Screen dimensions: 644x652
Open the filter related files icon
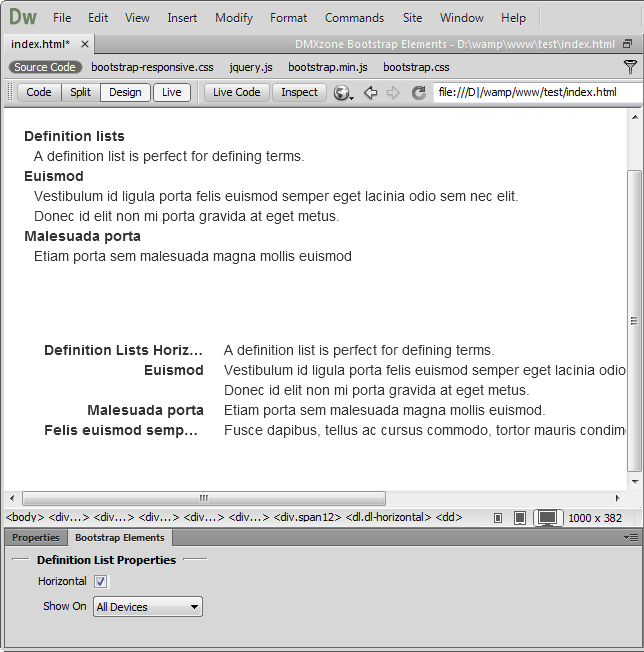click(630, 67)
